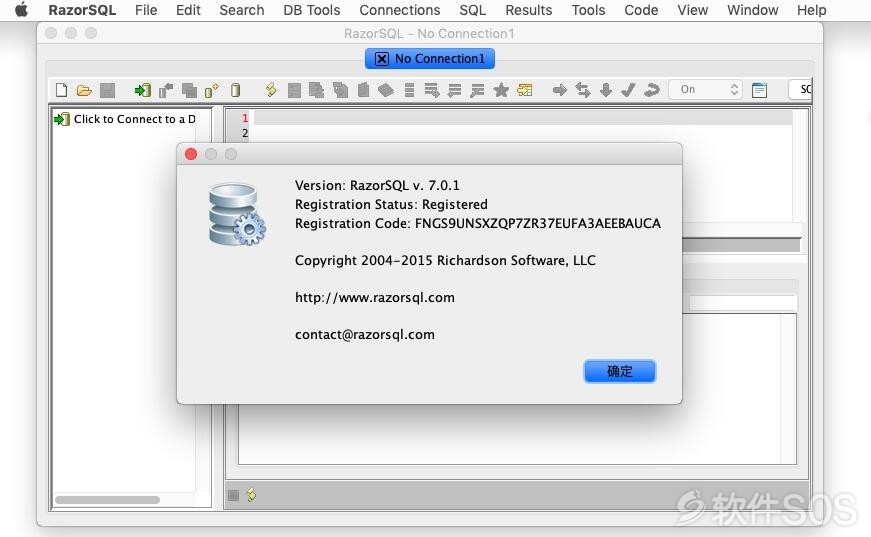Click the green arrow Connect icon in toolbar

(143, 89)
